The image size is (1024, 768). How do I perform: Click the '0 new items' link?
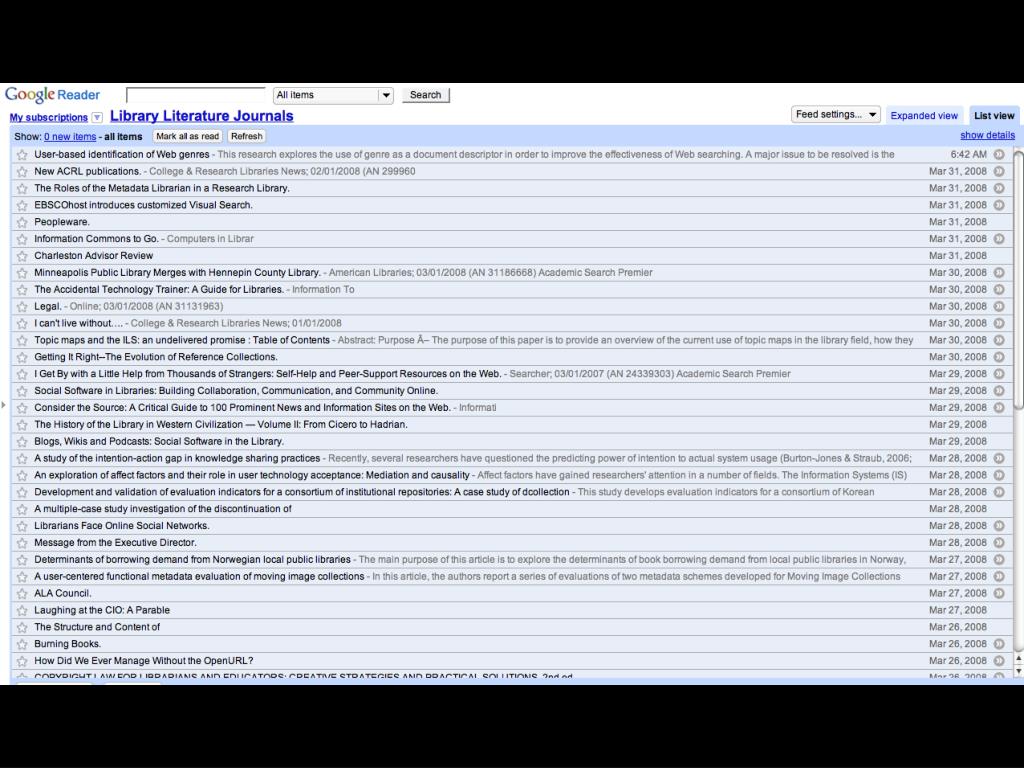70,136
